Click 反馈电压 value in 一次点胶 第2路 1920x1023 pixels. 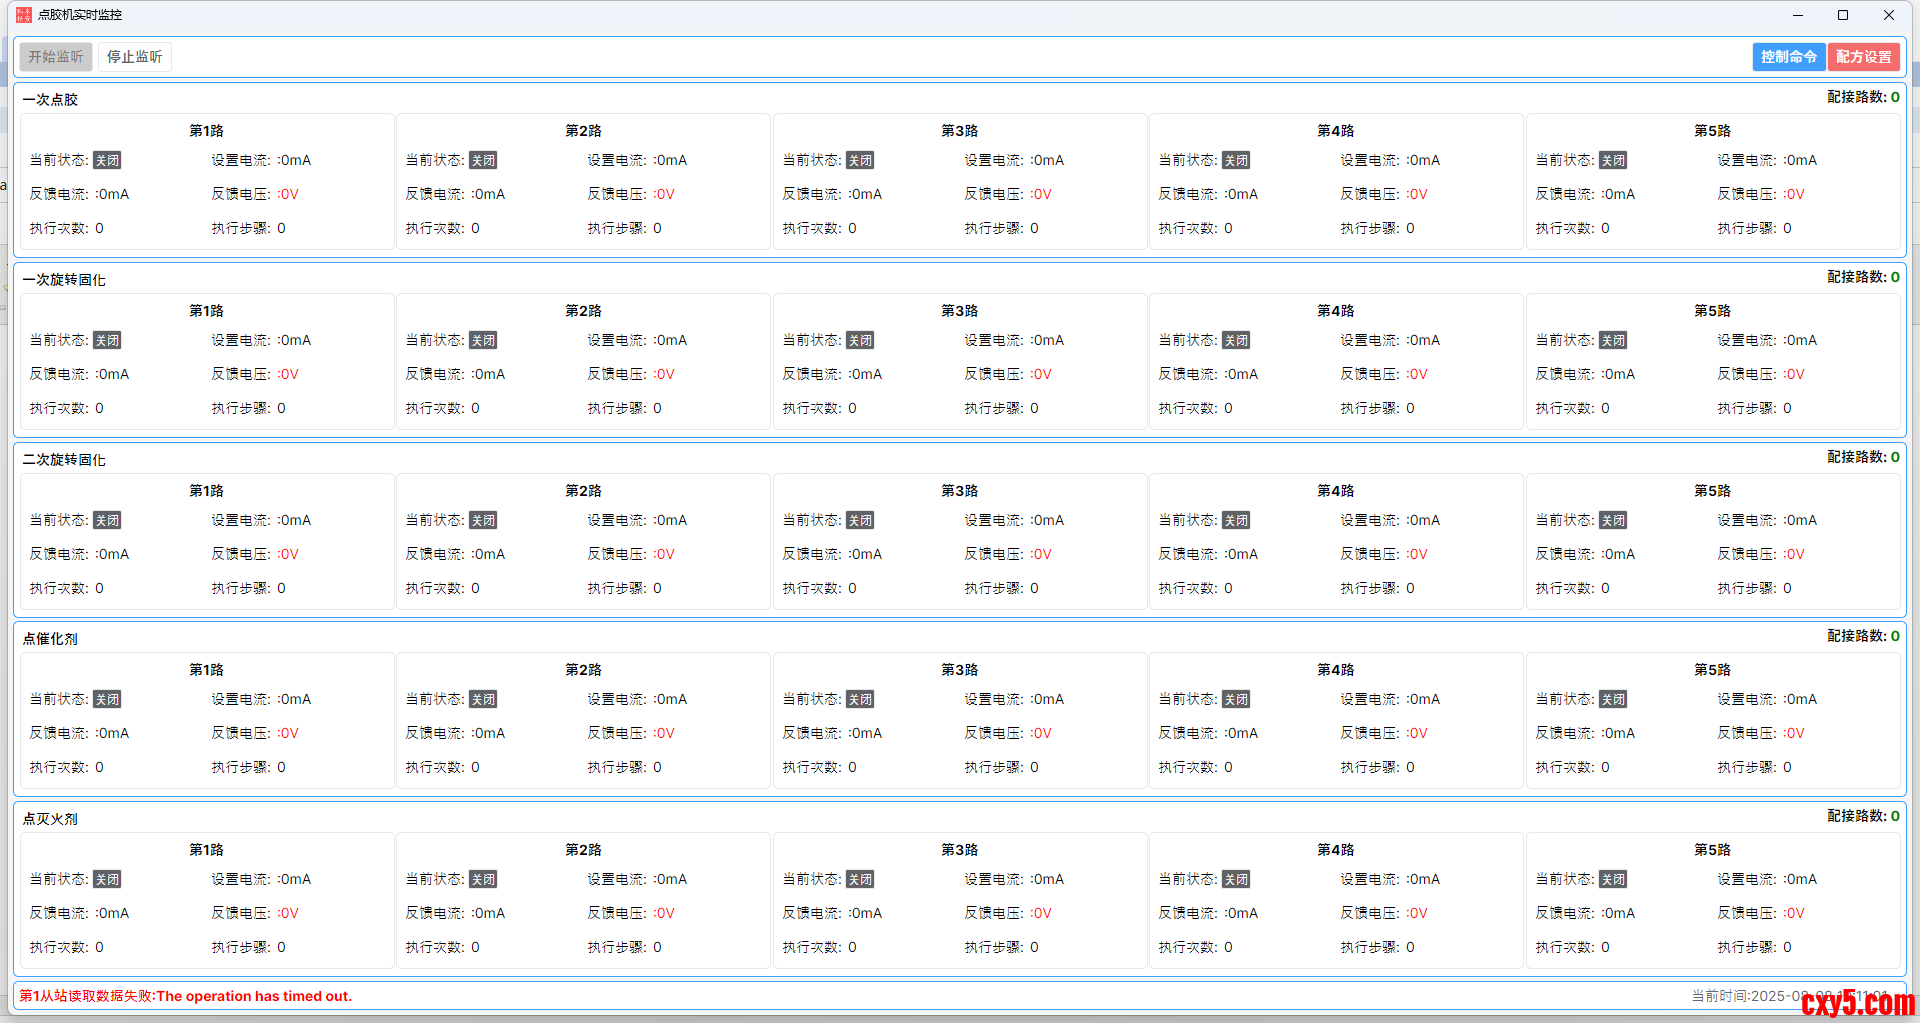point(664,194)
